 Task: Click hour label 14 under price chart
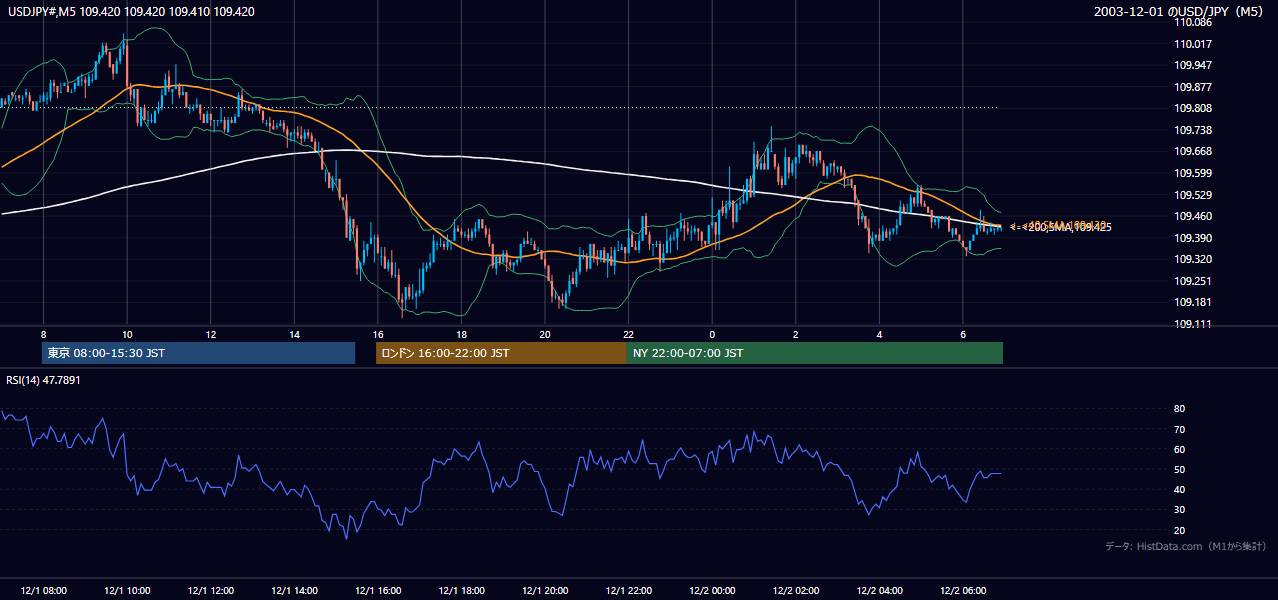coord(294,334)
